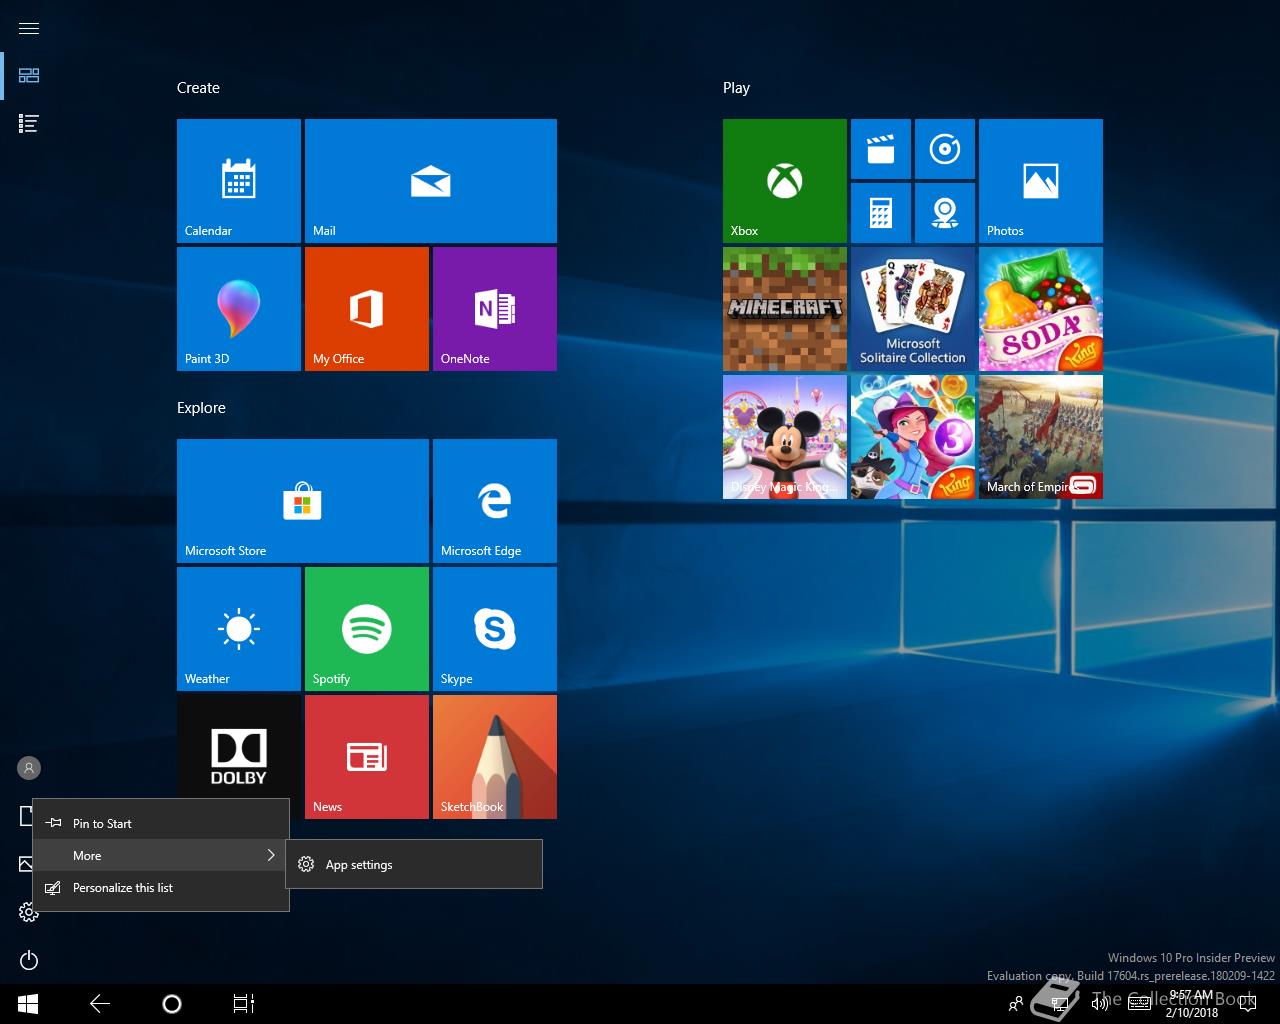
Task: Open the Skype tile
Action: pos(495,629)
